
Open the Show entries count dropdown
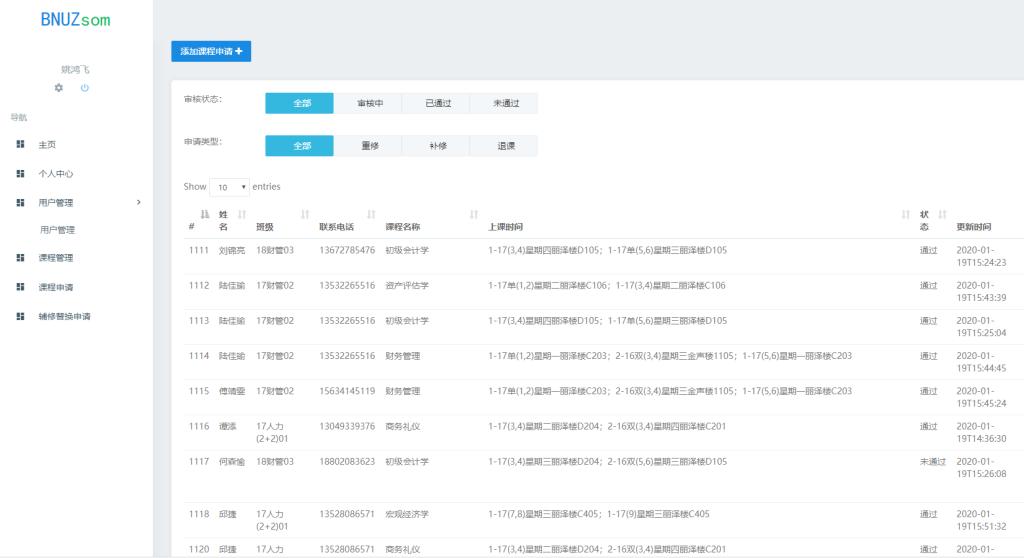click(229, 187)
